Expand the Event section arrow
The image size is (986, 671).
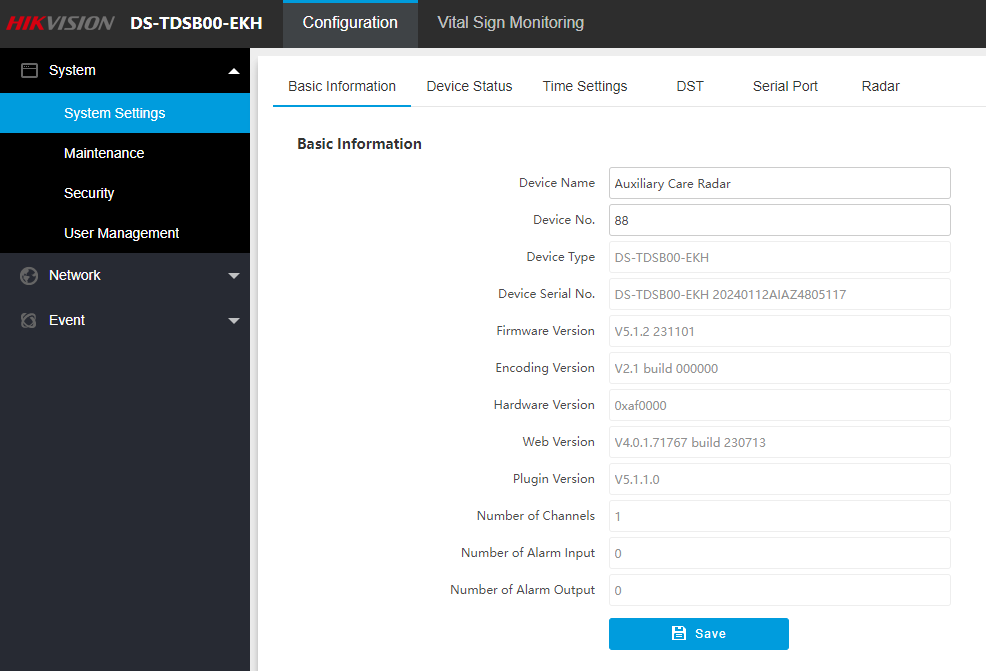pyautogui.click(x=234, y=321)
